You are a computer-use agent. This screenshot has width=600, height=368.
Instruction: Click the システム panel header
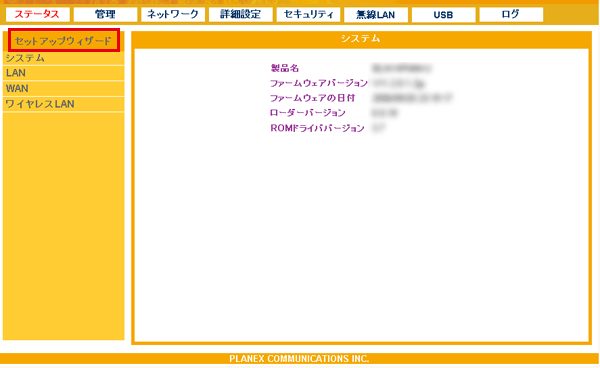coord(360,39)
